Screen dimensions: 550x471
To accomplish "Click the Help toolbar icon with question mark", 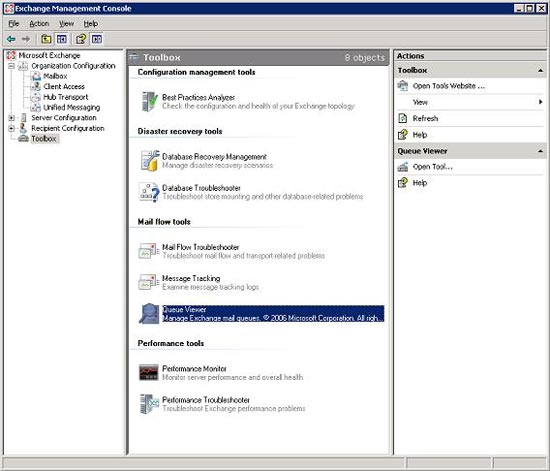I will click(81, 39).
